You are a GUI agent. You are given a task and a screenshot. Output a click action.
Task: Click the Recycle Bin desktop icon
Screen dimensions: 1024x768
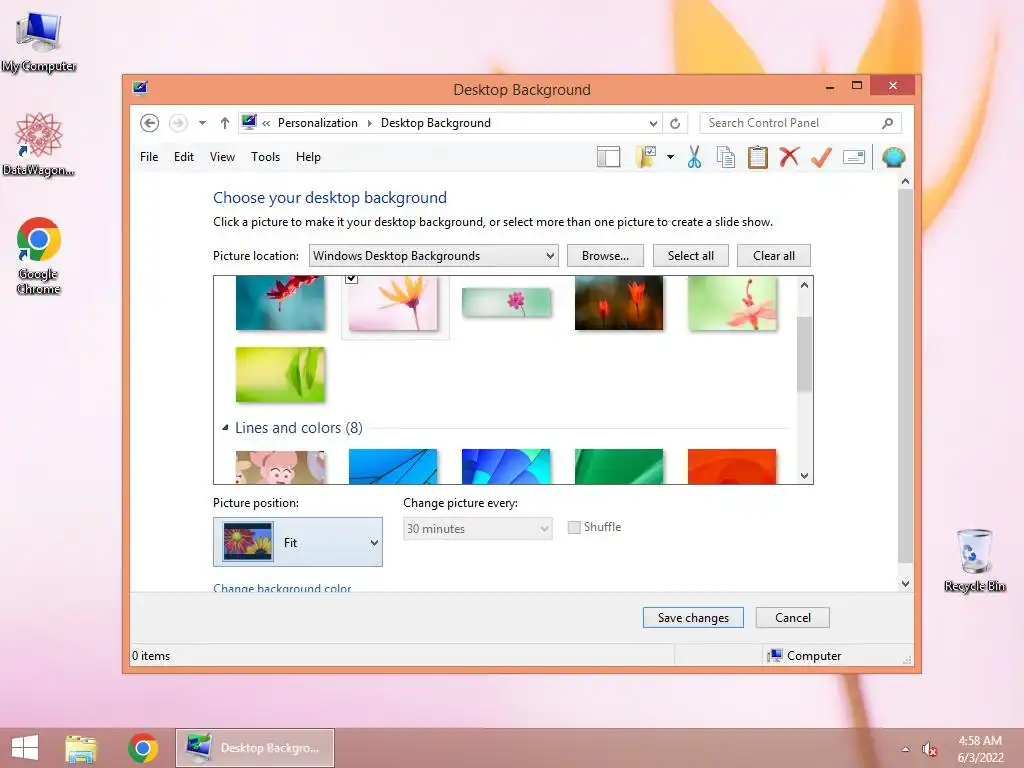[974, 560]
